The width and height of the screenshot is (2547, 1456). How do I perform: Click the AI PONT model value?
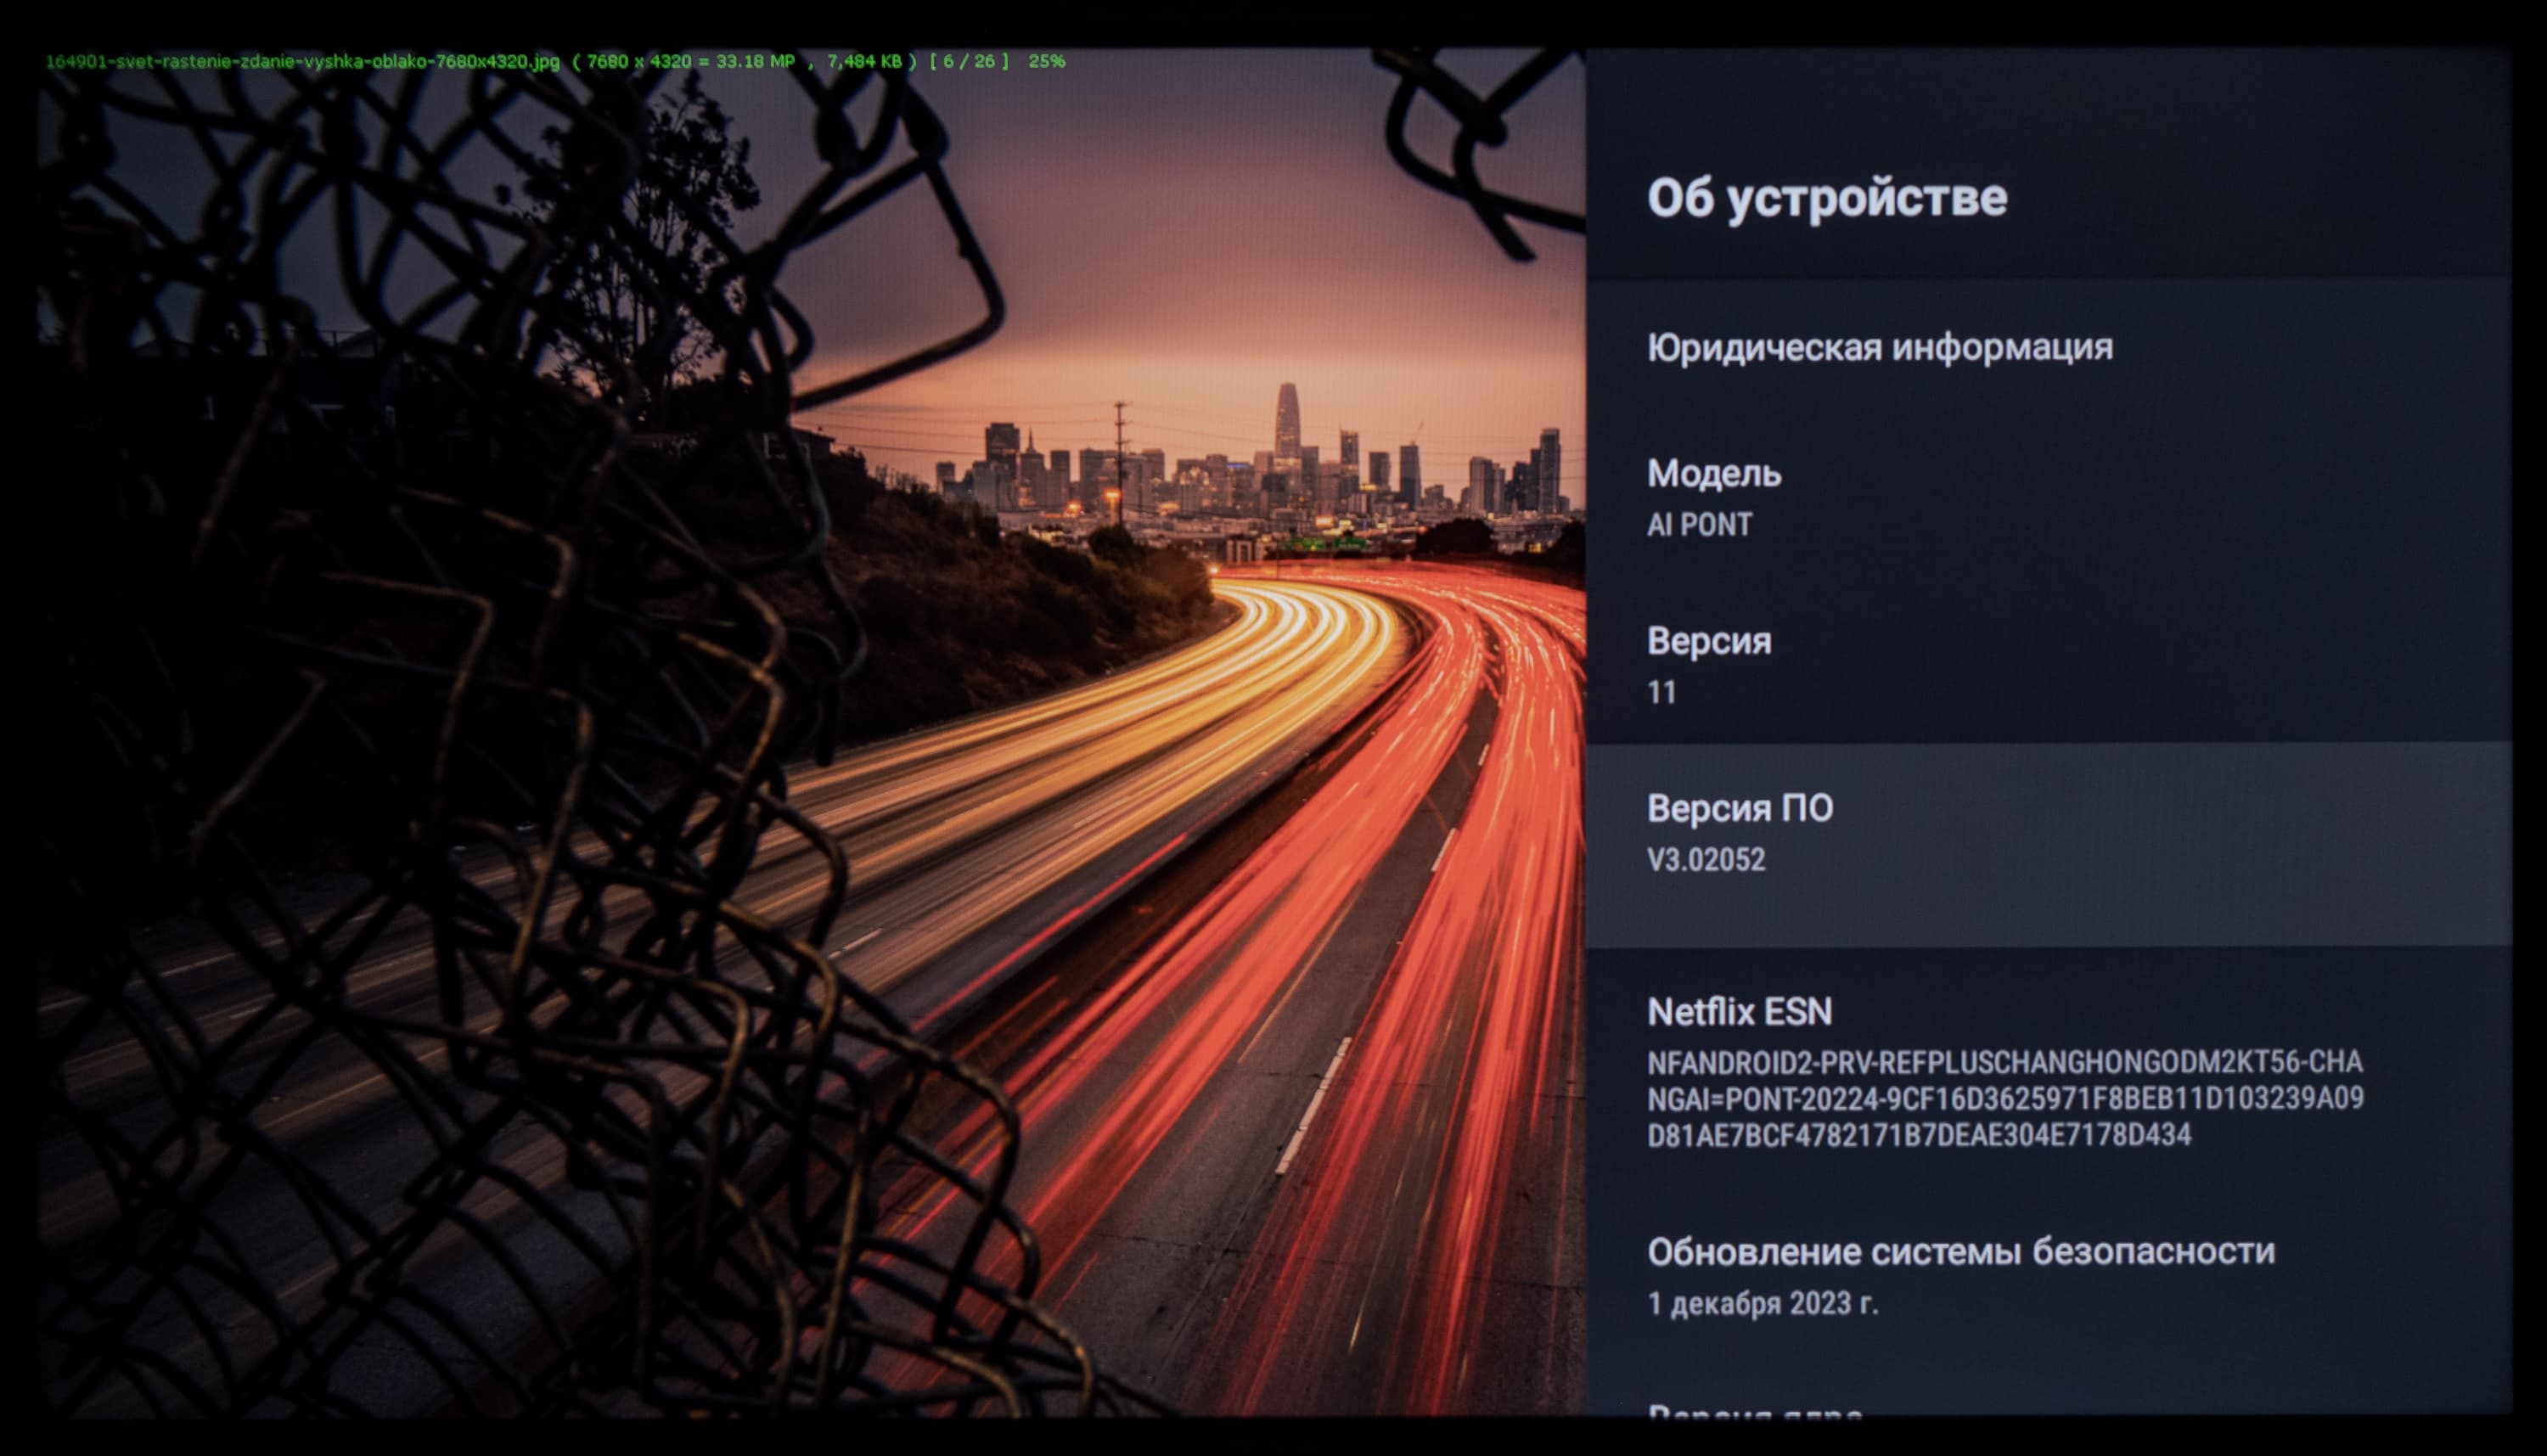1699,524
